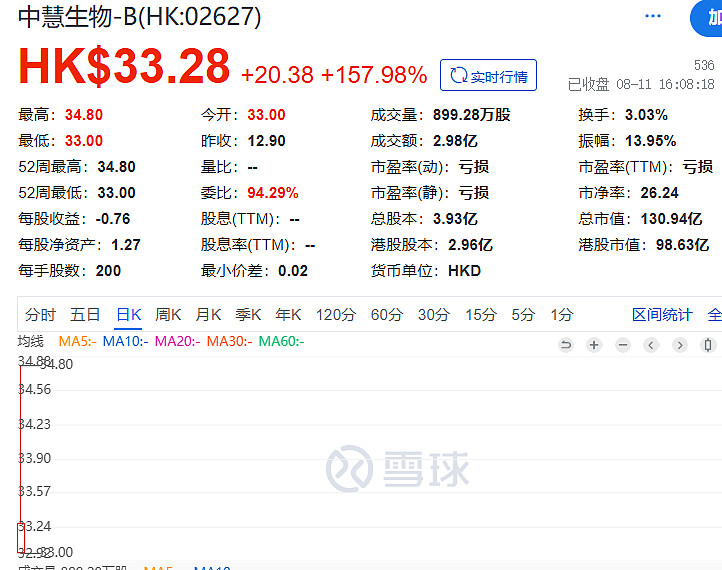Zoom out chart with minus icon
The height and width of the screenshot is (570, 722).
point(623,345)
